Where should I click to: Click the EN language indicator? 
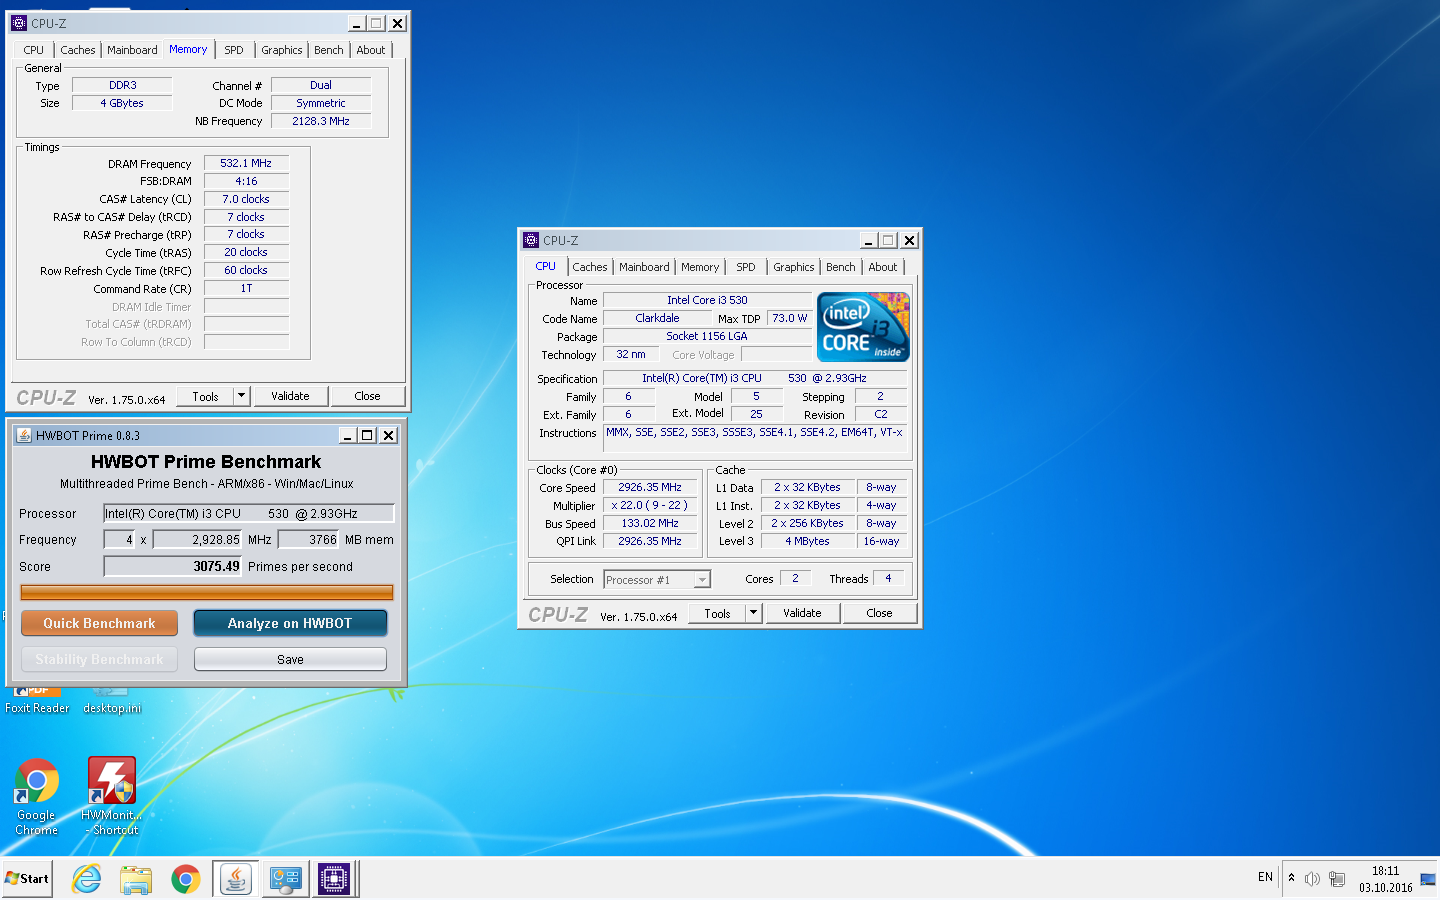tap(1265, 877)
